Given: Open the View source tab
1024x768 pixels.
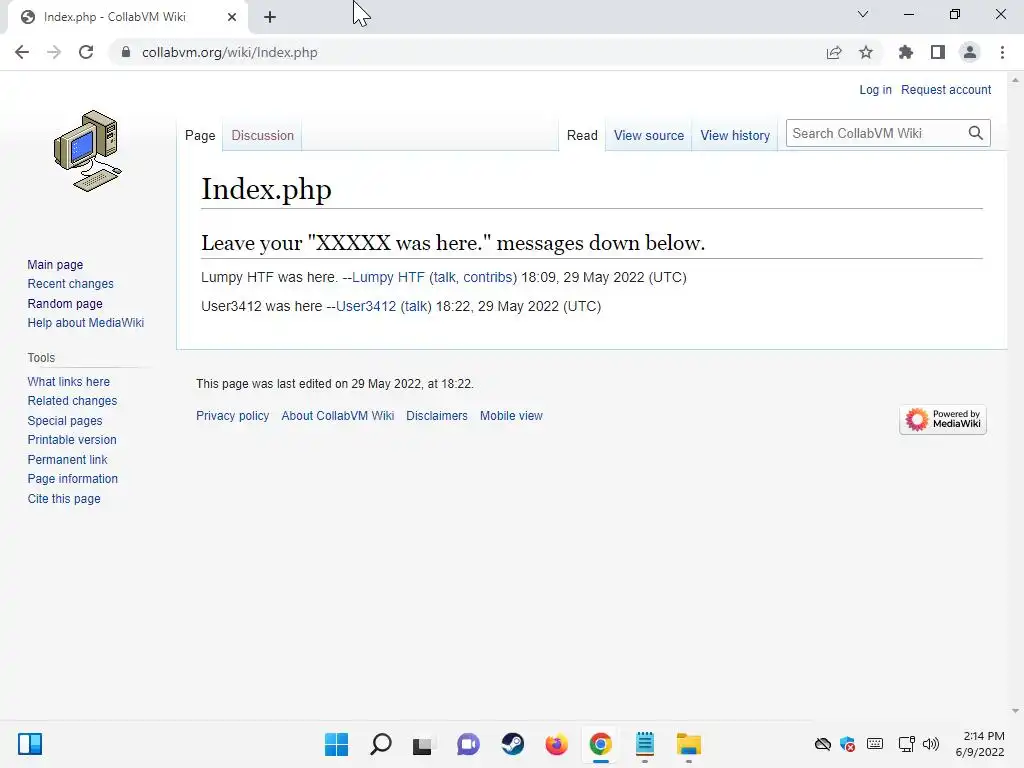Looking at the screenshot, I should click(648, 135).
